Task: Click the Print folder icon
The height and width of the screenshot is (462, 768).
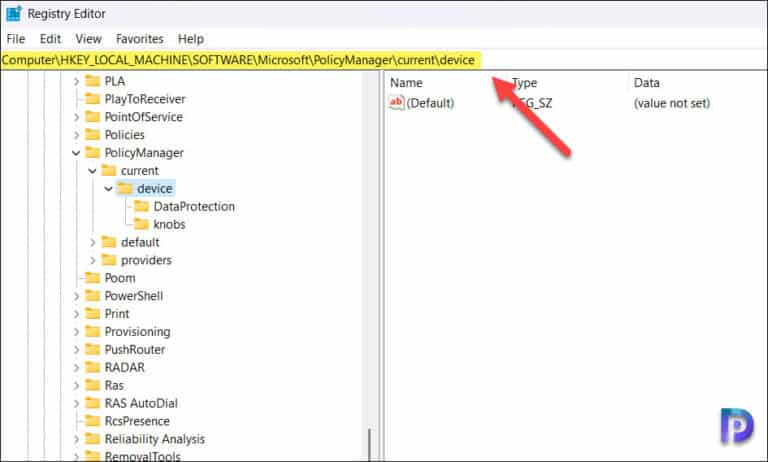Action: 93,314
